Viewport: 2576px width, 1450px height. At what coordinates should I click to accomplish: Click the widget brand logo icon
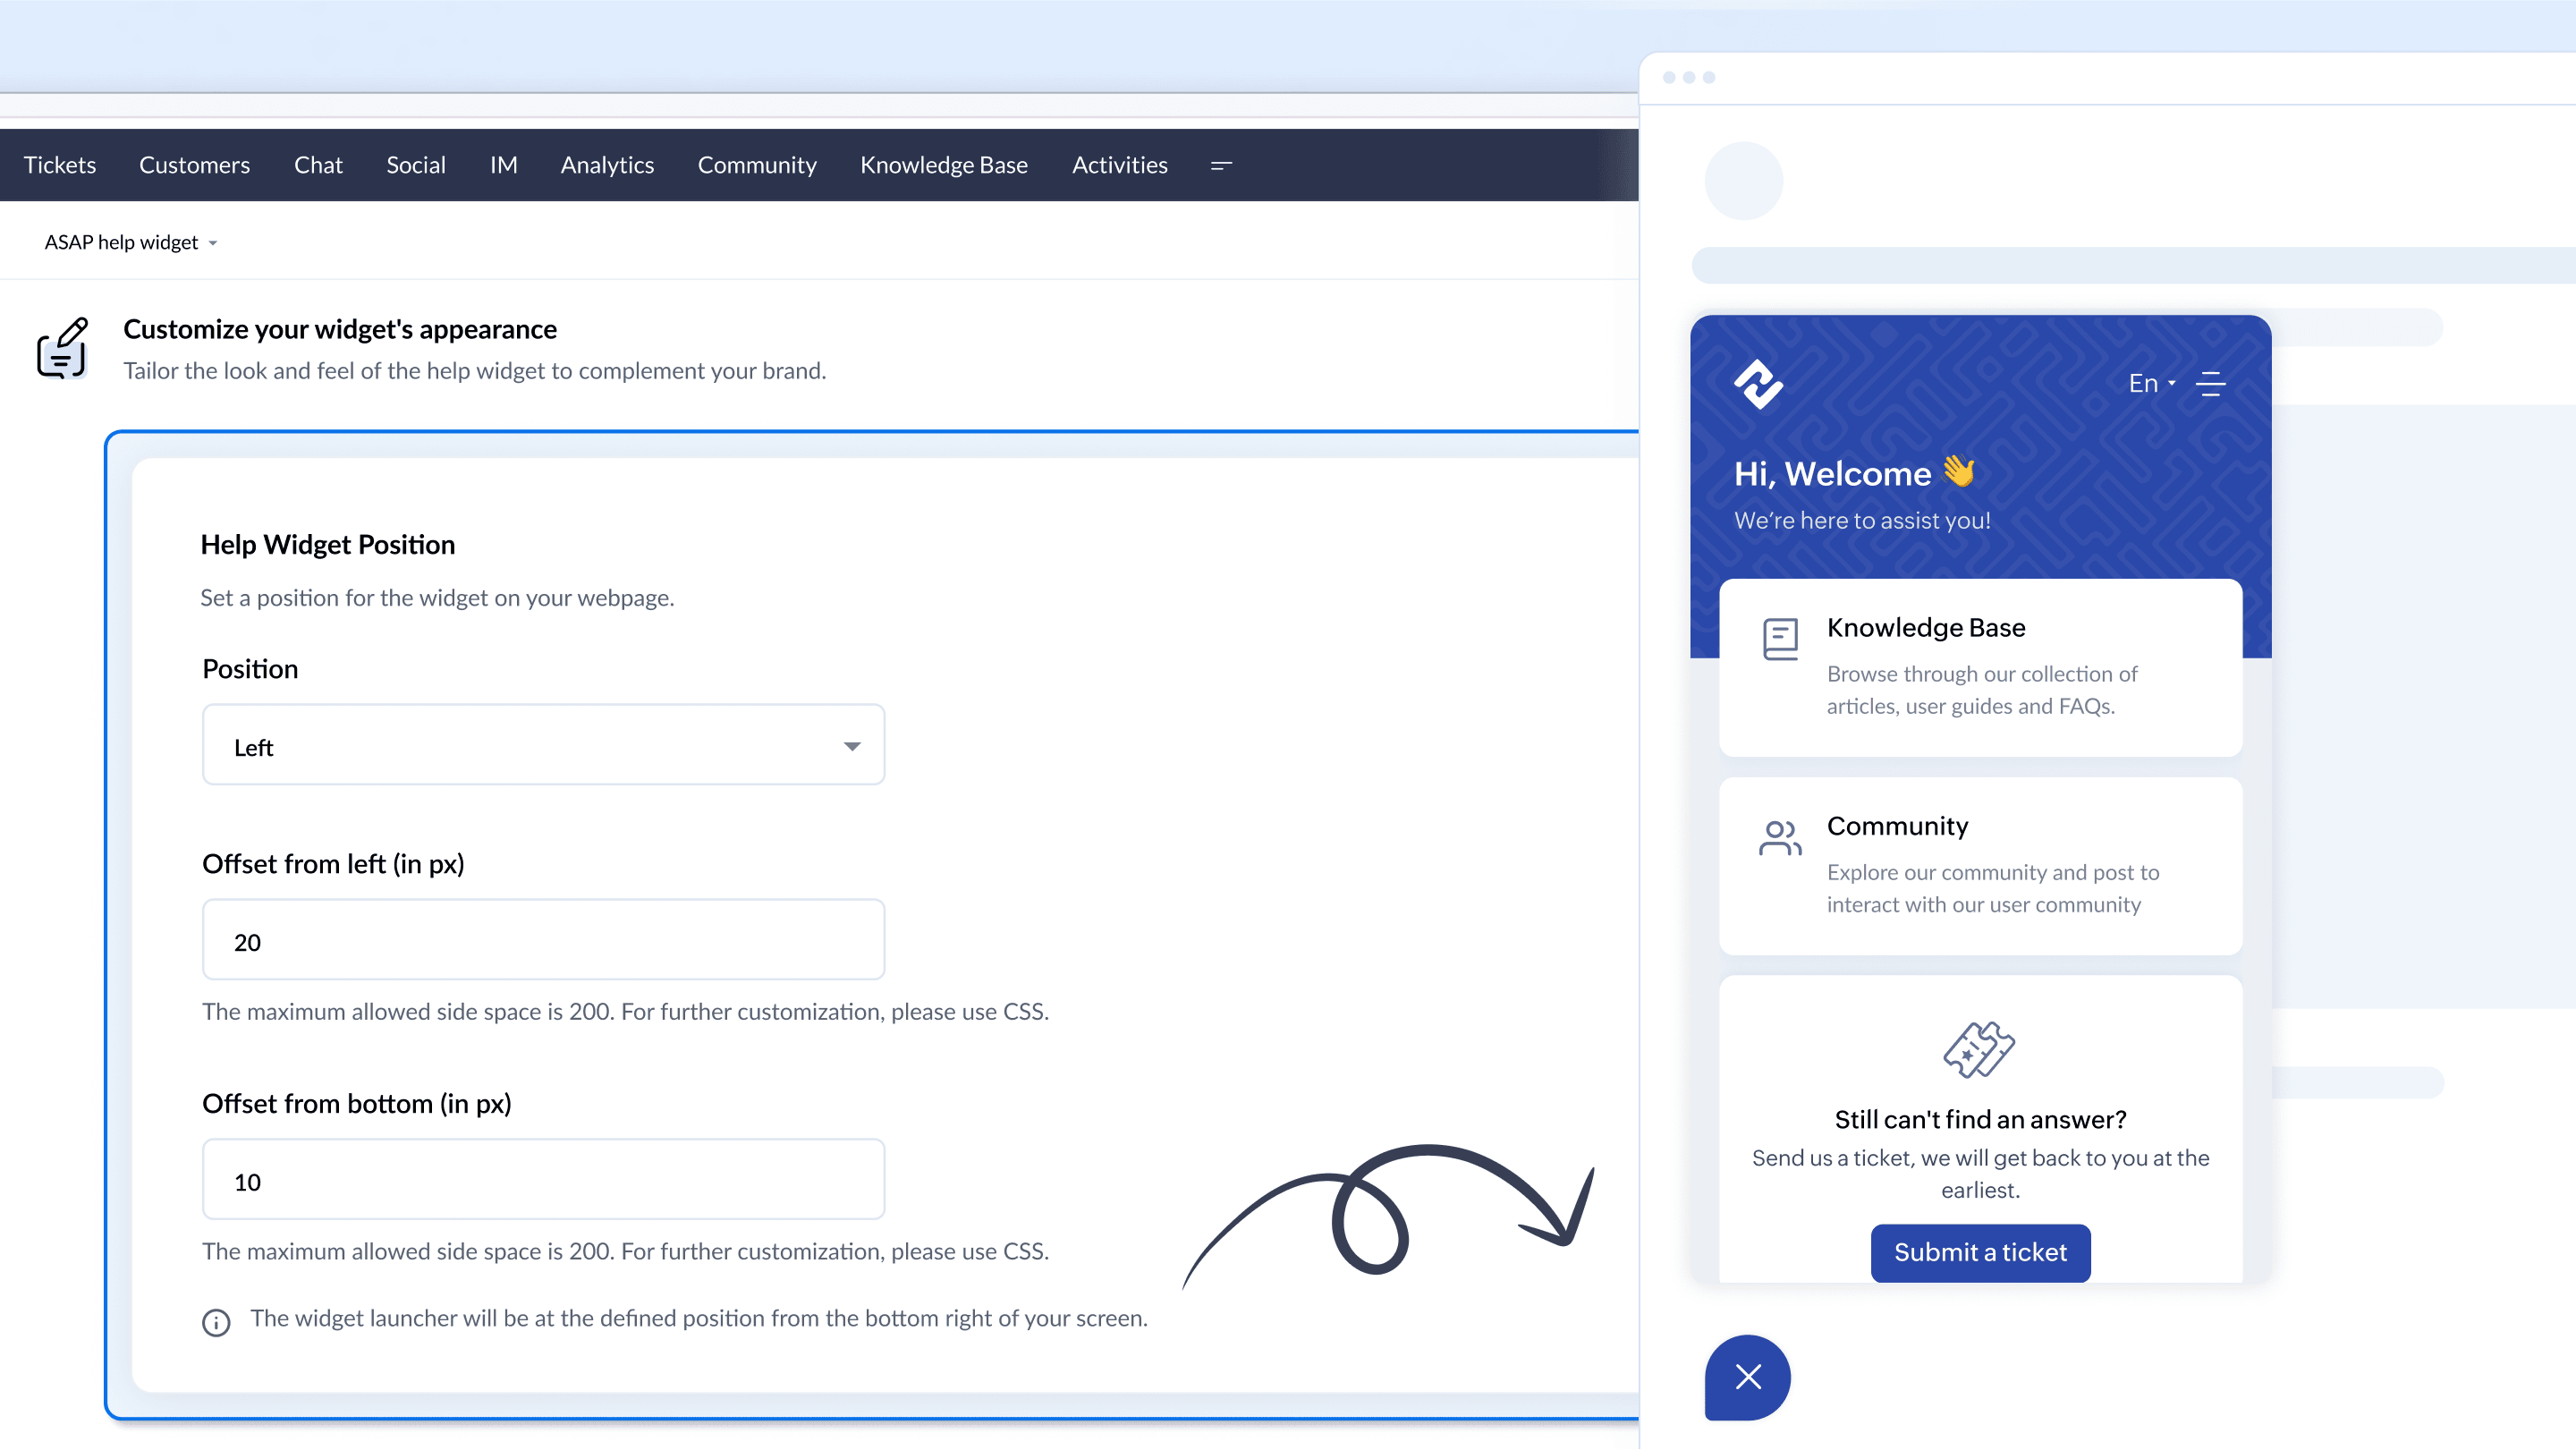click(1758, 384)
